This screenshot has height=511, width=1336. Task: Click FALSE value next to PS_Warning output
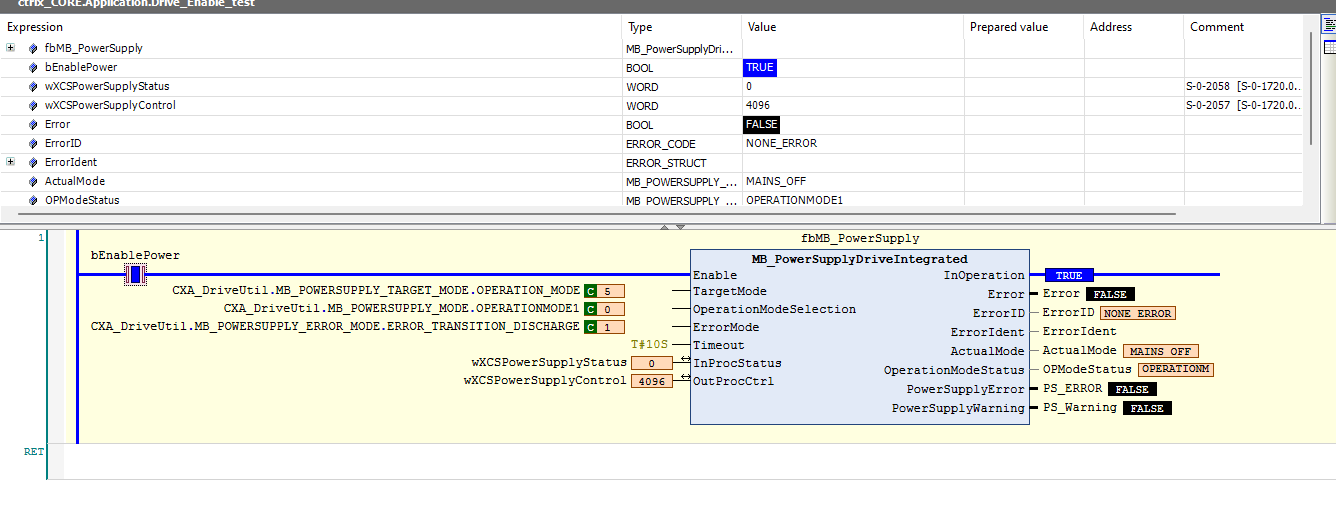(1147, 408)
